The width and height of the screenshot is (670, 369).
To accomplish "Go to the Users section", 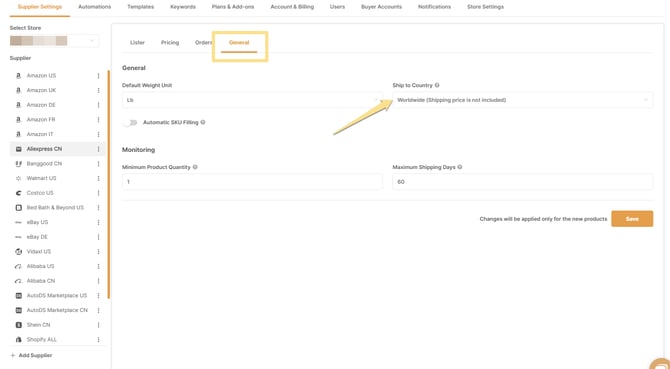I will click(337, 7).
